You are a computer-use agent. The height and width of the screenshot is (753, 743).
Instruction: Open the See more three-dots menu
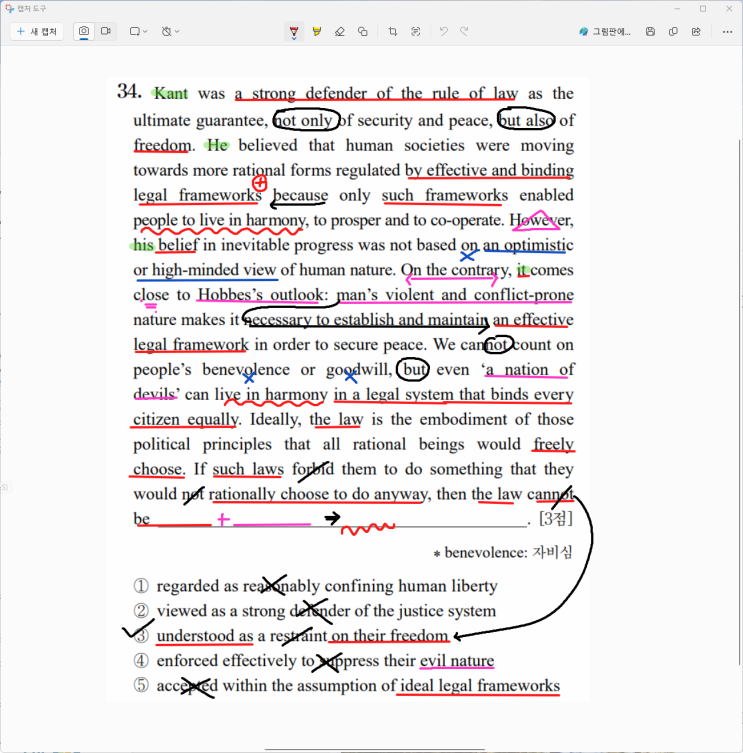(725, 32)
